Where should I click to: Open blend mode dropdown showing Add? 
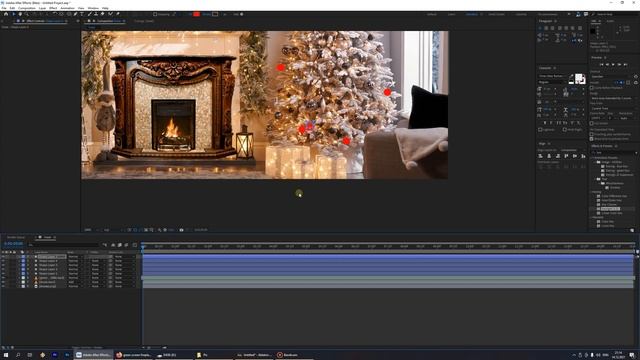[77, 282]
